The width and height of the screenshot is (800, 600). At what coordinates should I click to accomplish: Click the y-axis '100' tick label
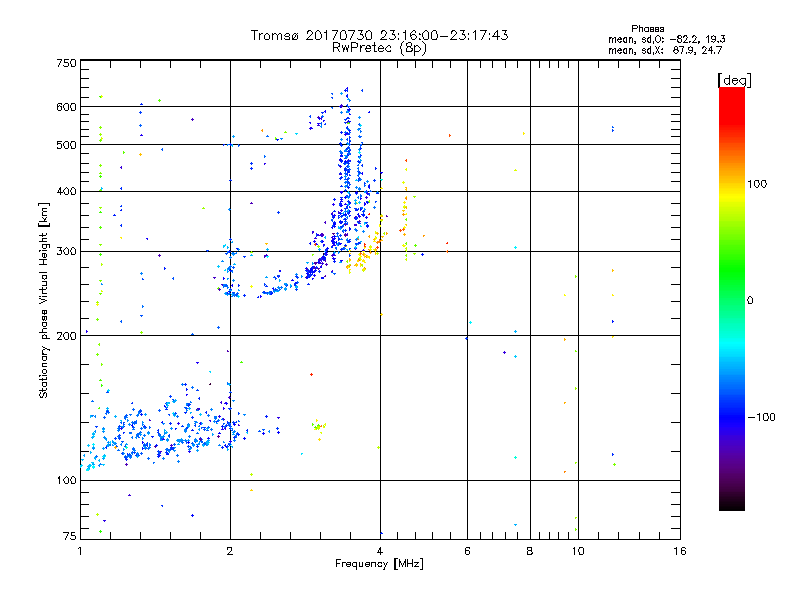coord(66,481)
